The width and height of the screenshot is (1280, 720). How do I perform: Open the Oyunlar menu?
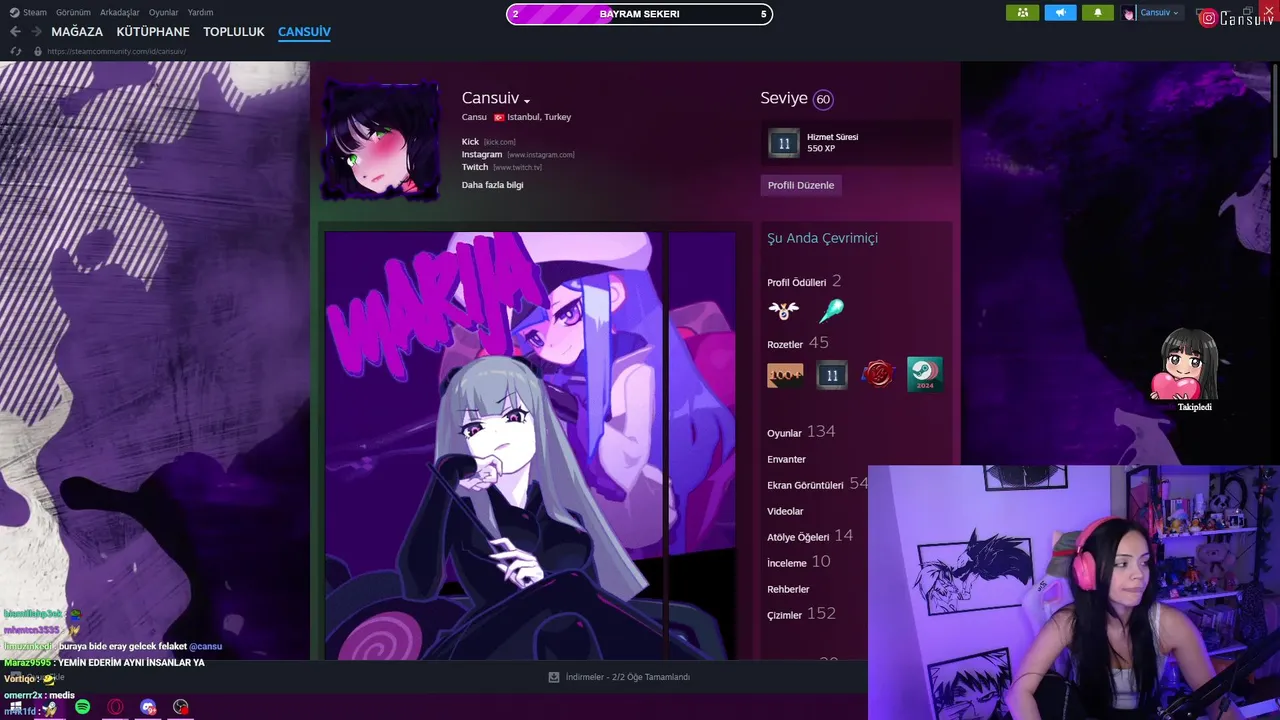(163, 12)
